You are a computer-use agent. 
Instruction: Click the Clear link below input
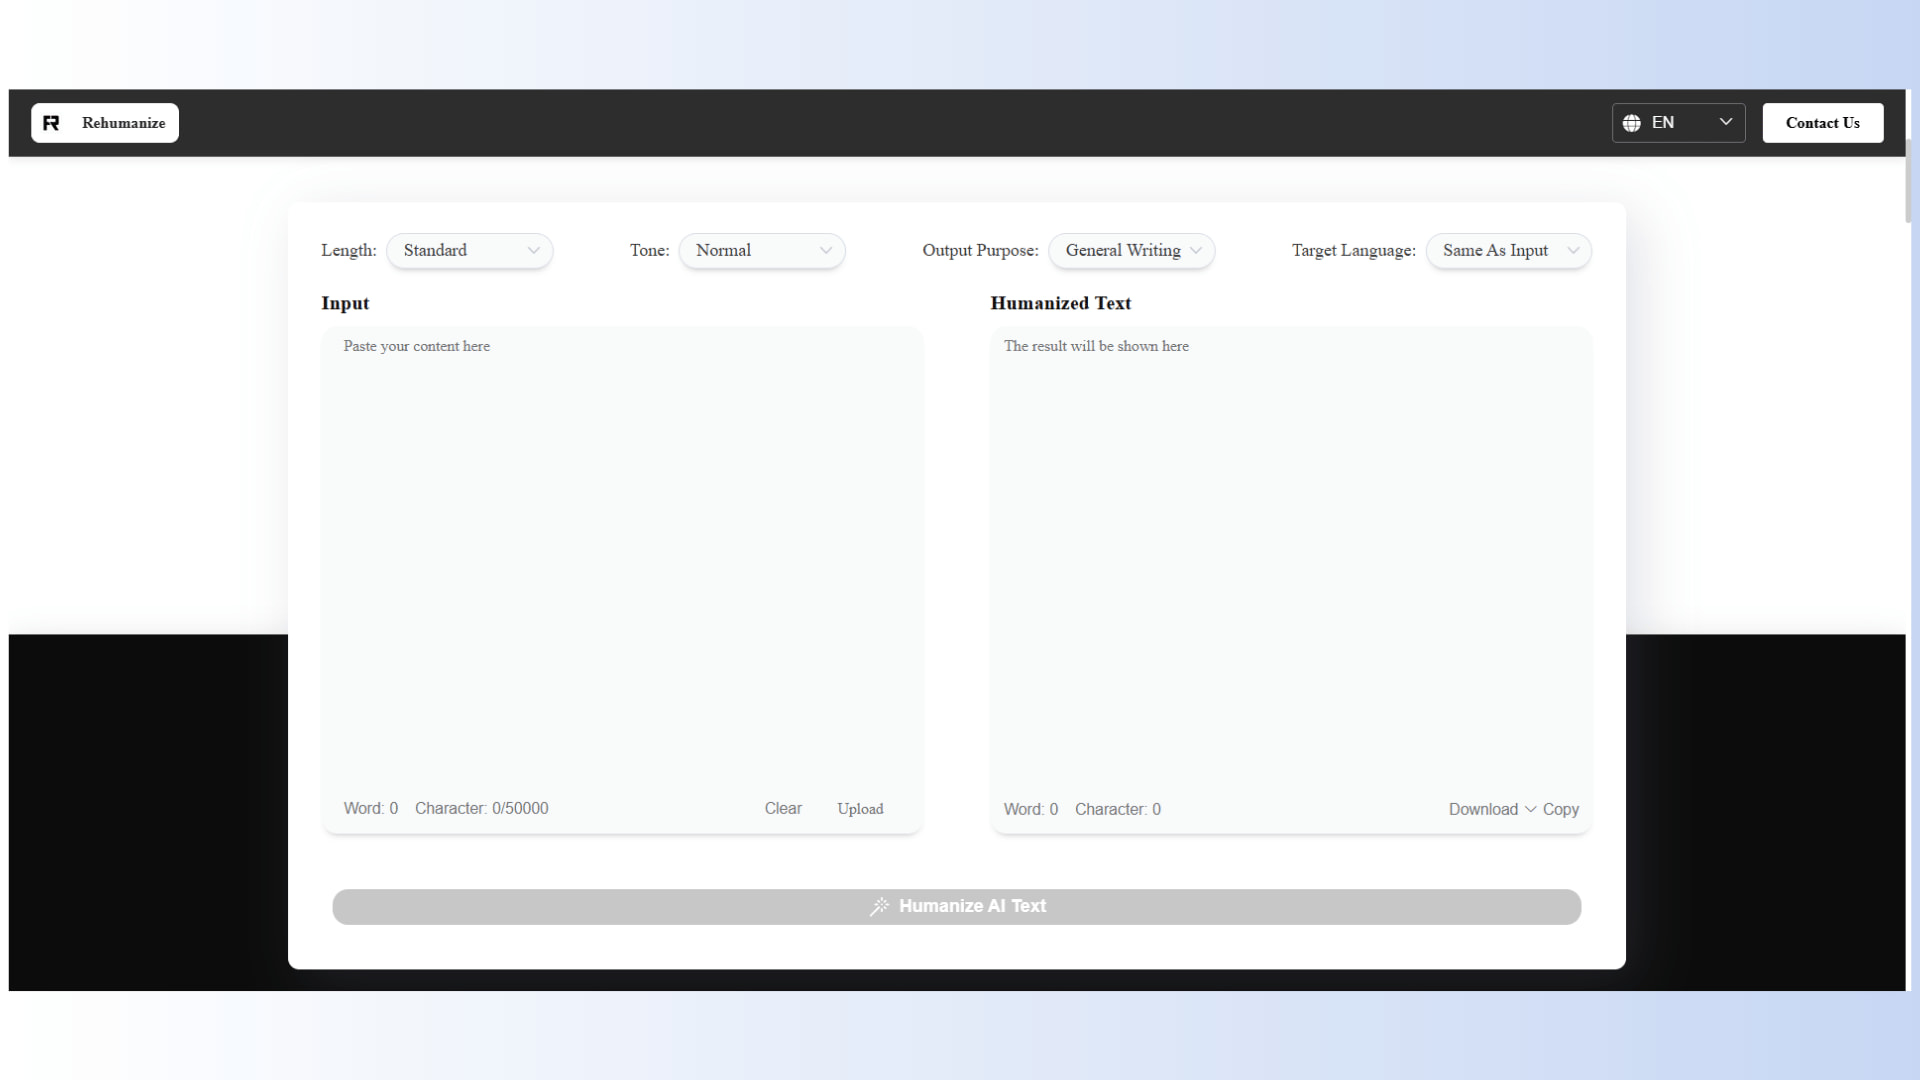tap(783, 808)
